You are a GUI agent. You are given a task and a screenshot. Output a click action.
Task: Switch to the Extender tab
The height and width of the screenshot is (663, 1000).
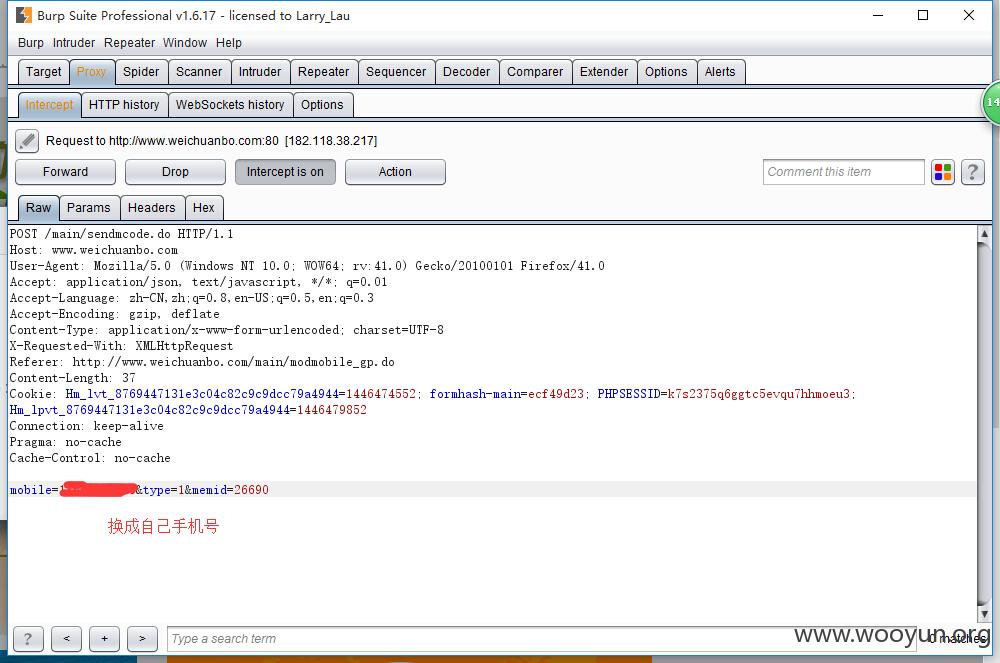click(604, 72)
